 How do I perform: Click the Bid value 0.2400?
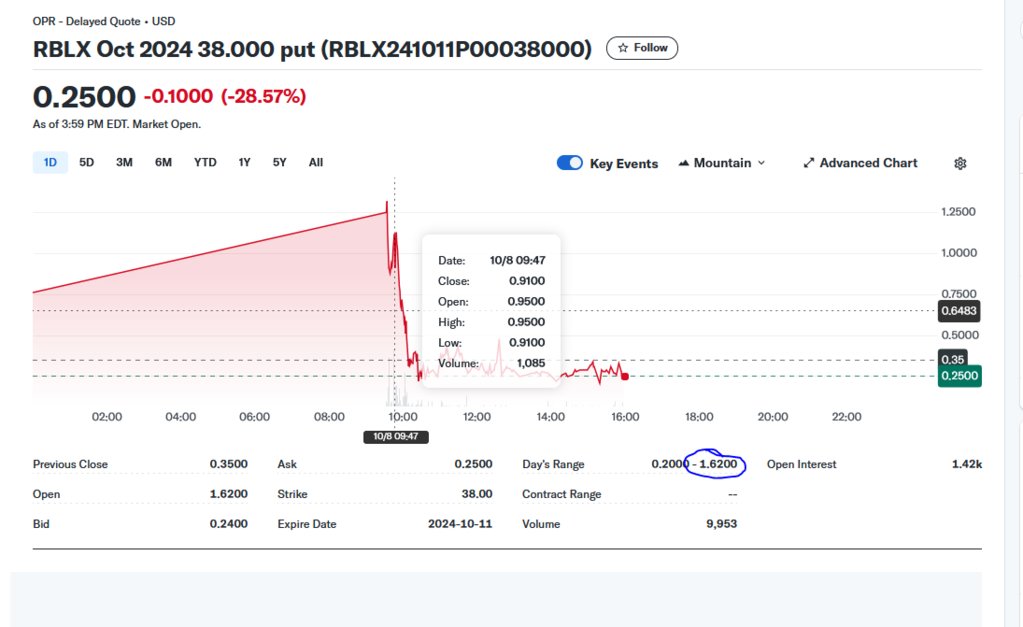(228, 524)
